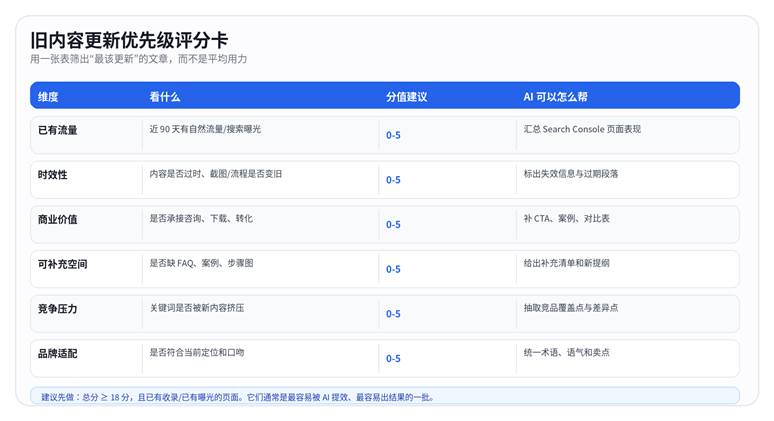This screenshot has width=774, height=421.
Task: Click the 已有流量 row label
Action: tap(58, 130)
